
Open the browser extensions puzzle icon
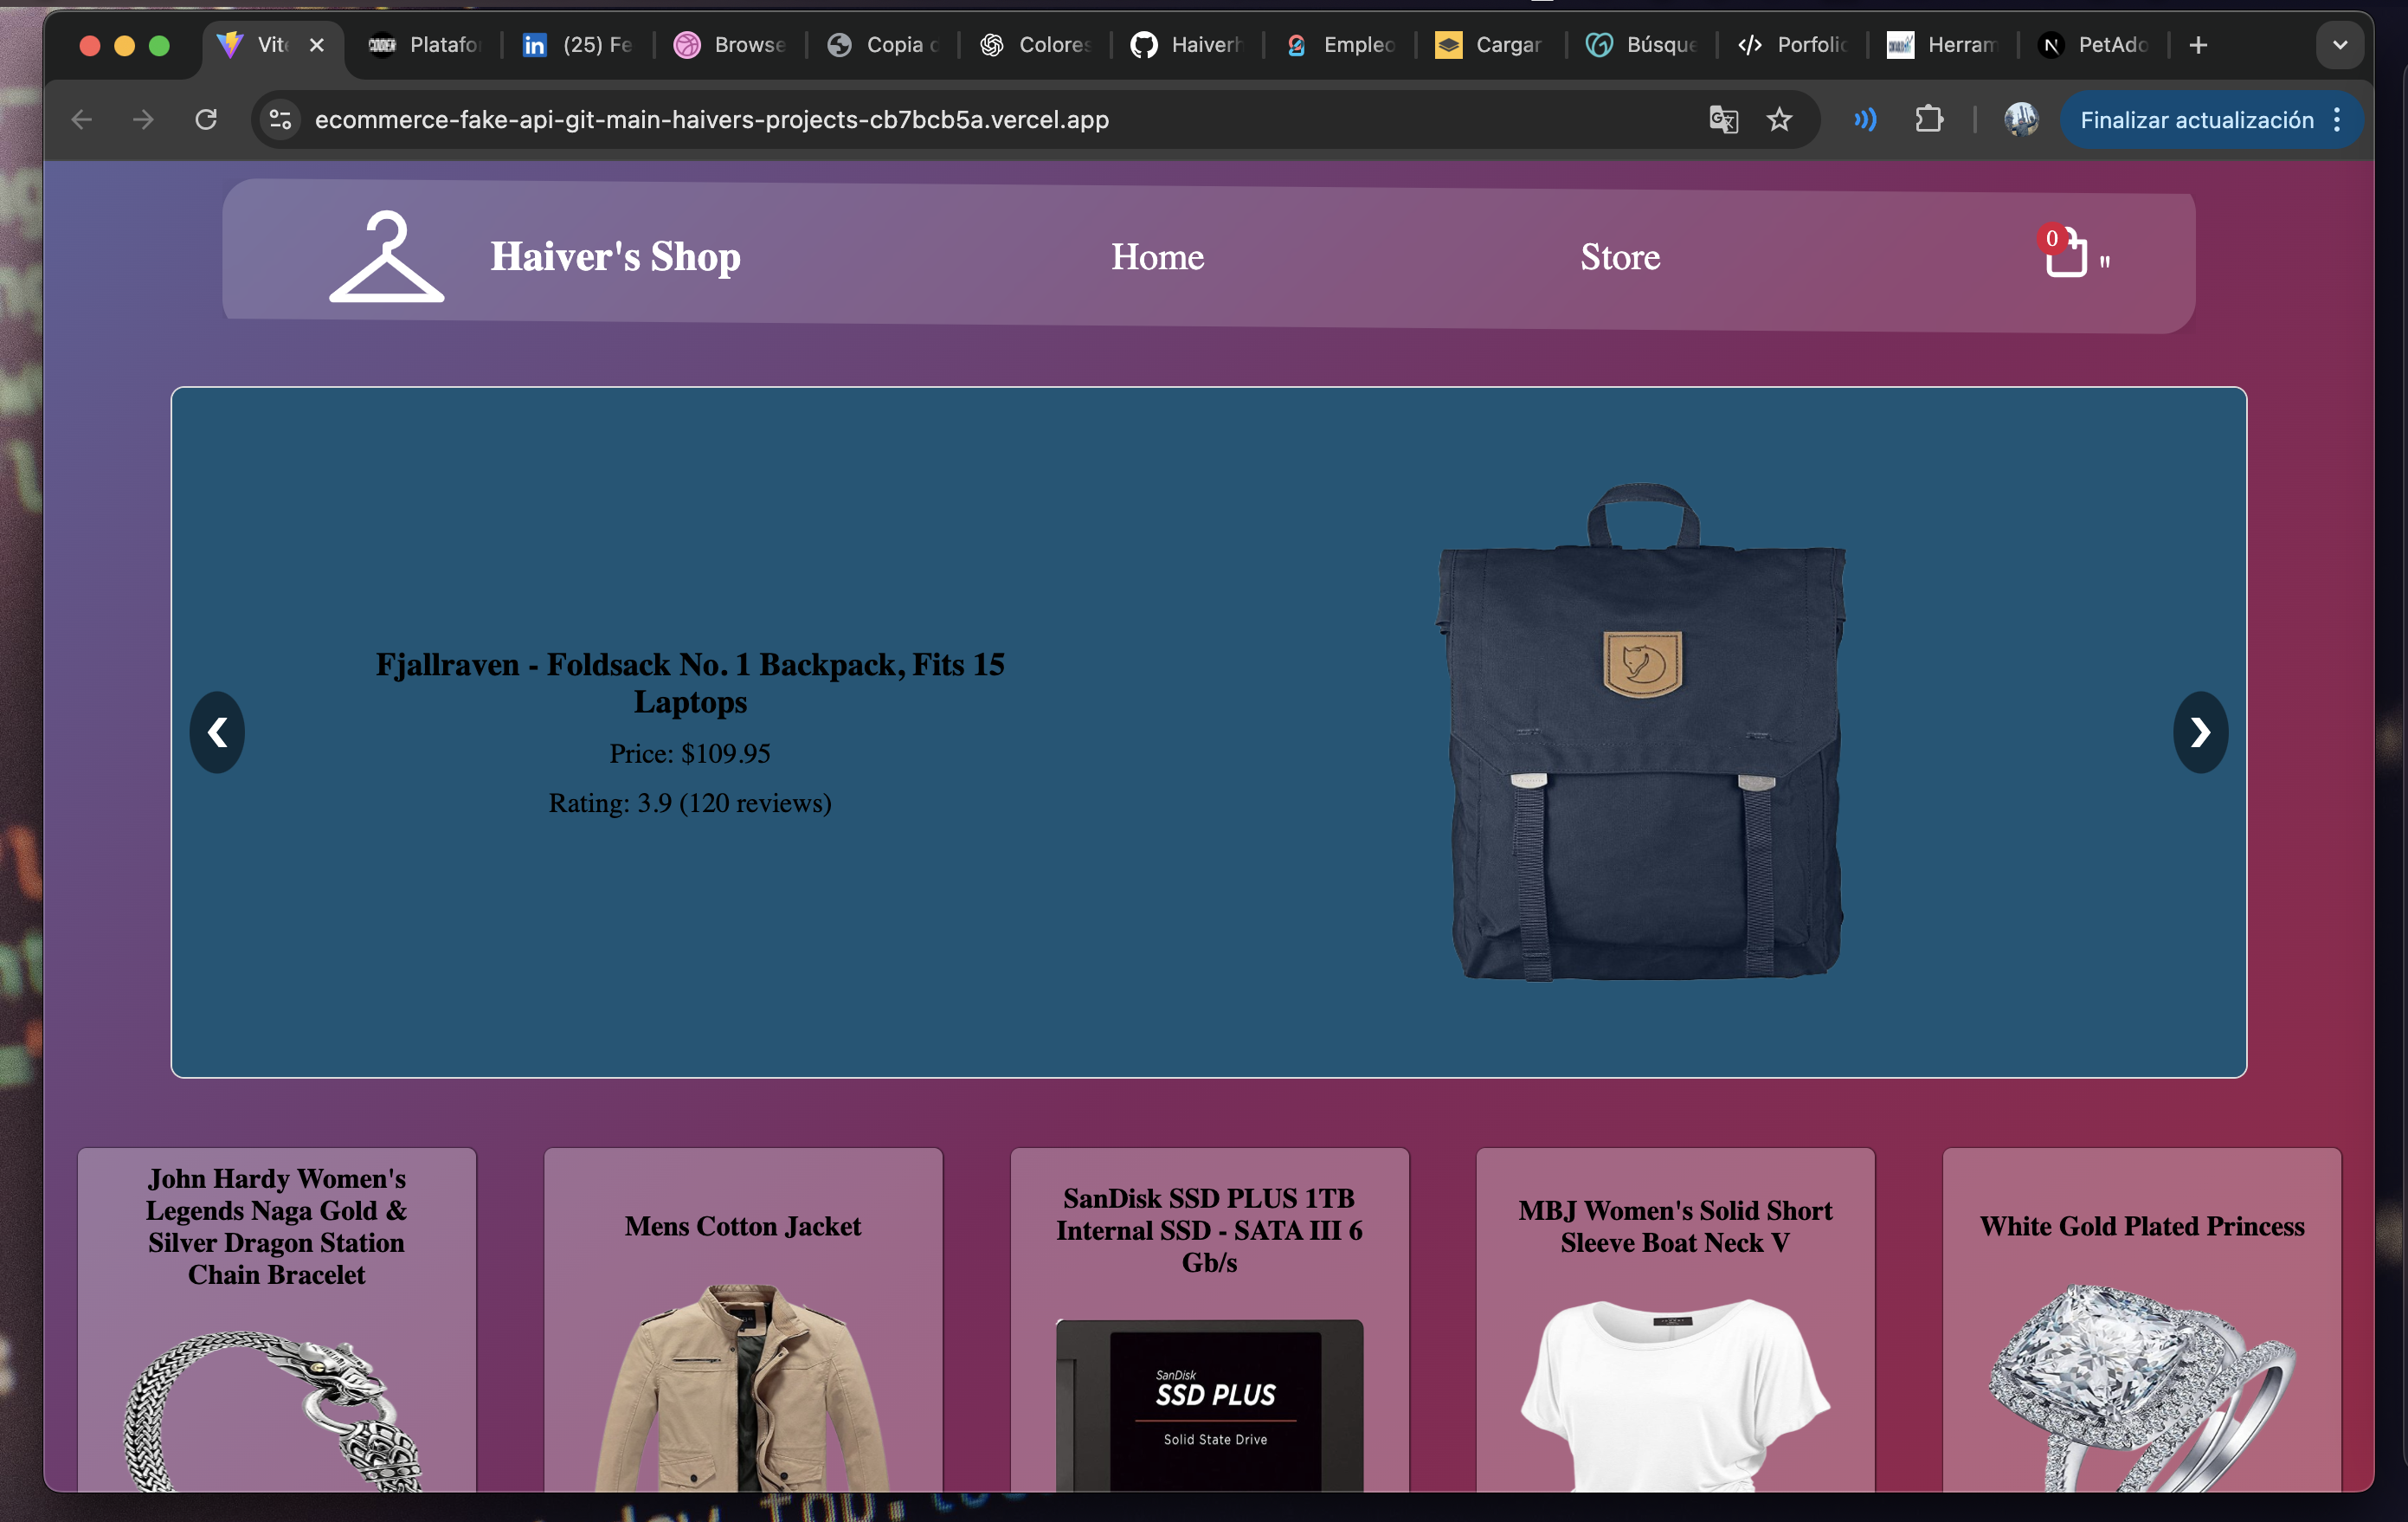(x=1928, y=120)
